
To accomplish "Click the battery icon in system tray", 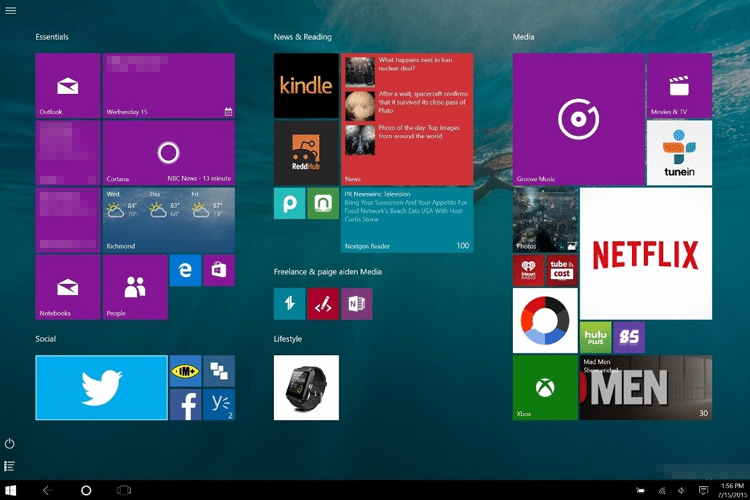I will (x=640, y=490).
